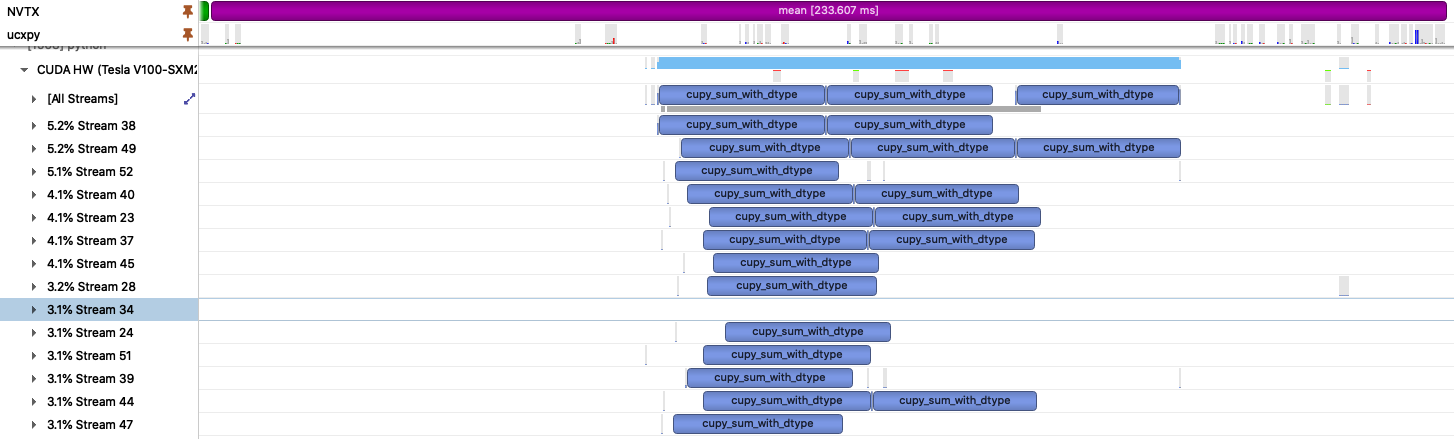Select the '4.1% Stream 45' label

pos(90,264)
